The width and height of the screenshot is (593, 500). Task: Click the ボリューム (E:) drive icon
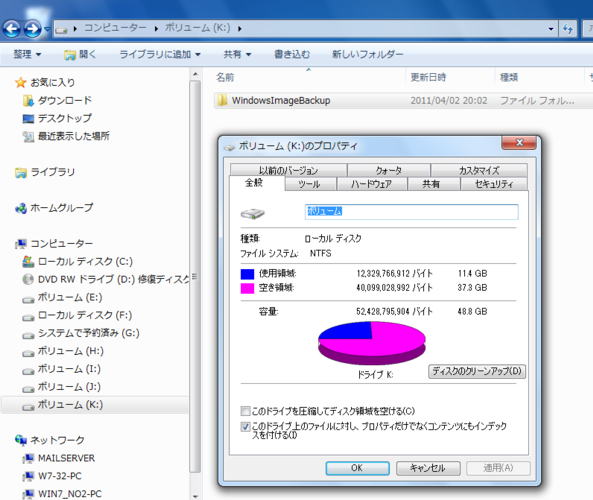[x=28, y=299]
